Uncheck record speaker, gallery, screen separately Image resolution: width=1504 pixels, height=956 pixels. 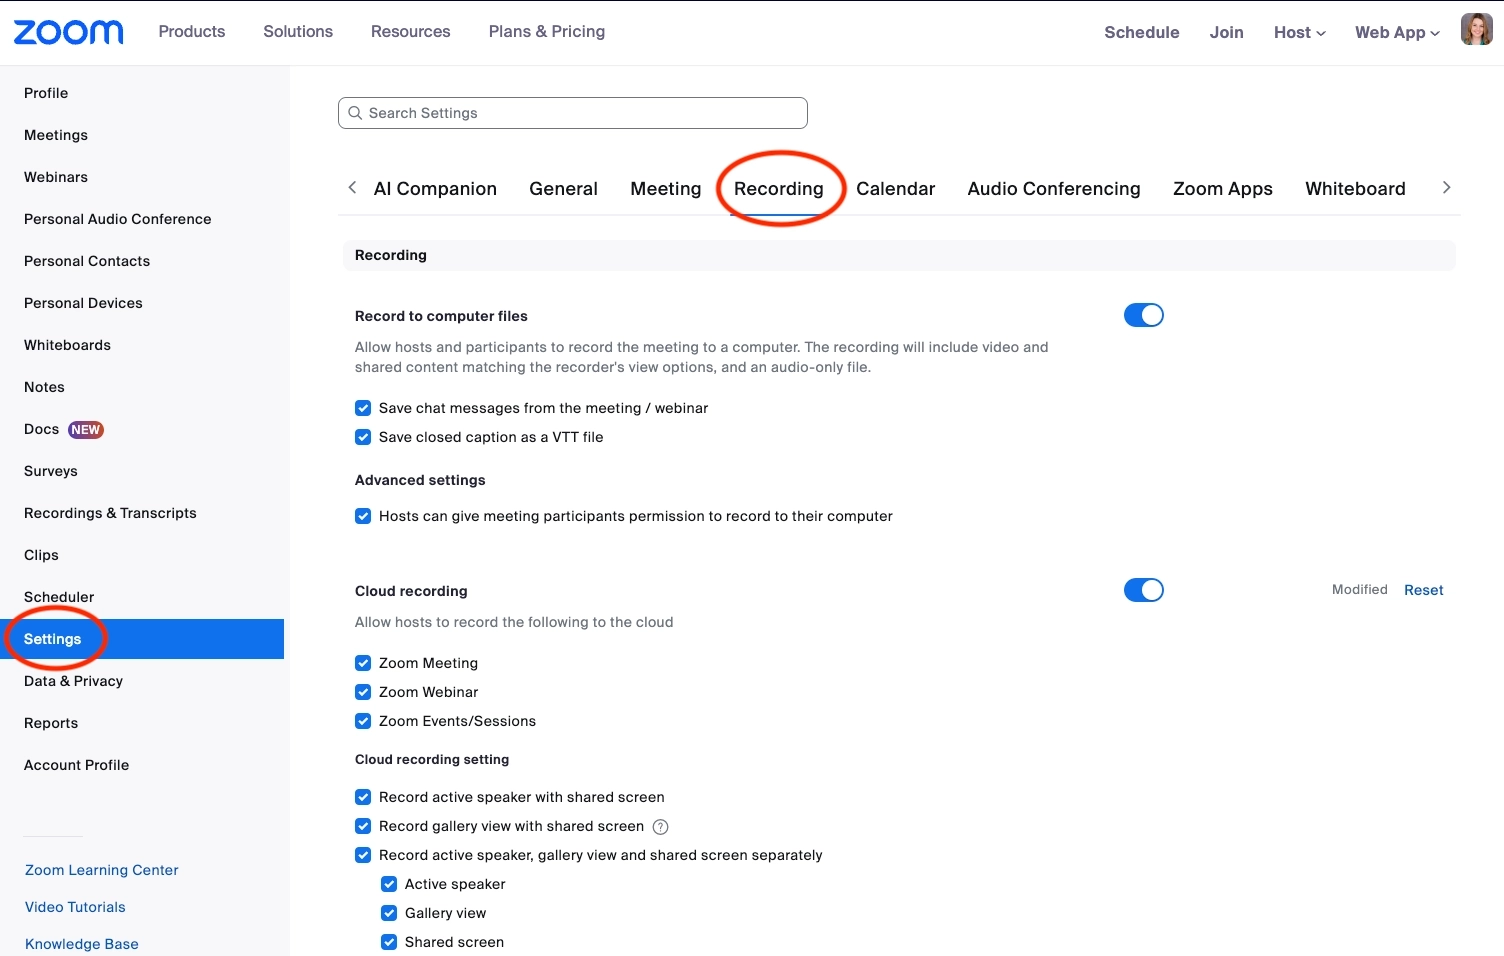coord(363,855)
